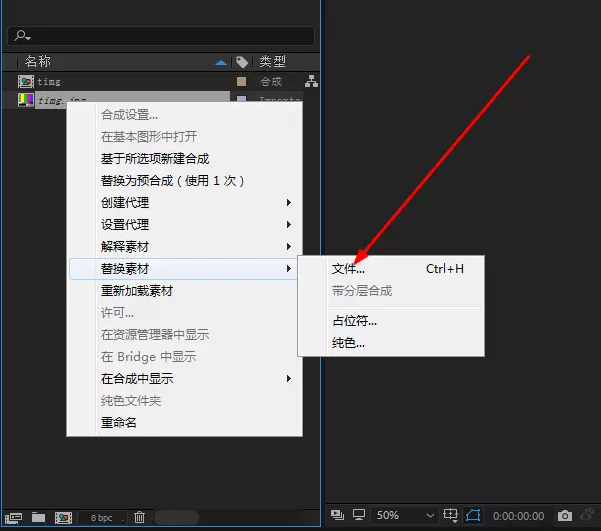The height and width of the screenshot is (531, 601).
Task: Toggle always preview this view icon
Action: click(337, 515)
